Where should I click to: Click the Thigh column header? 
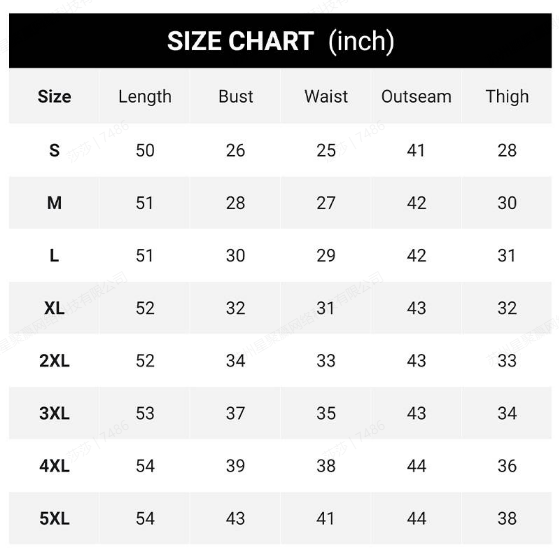(x=507, y=97)
